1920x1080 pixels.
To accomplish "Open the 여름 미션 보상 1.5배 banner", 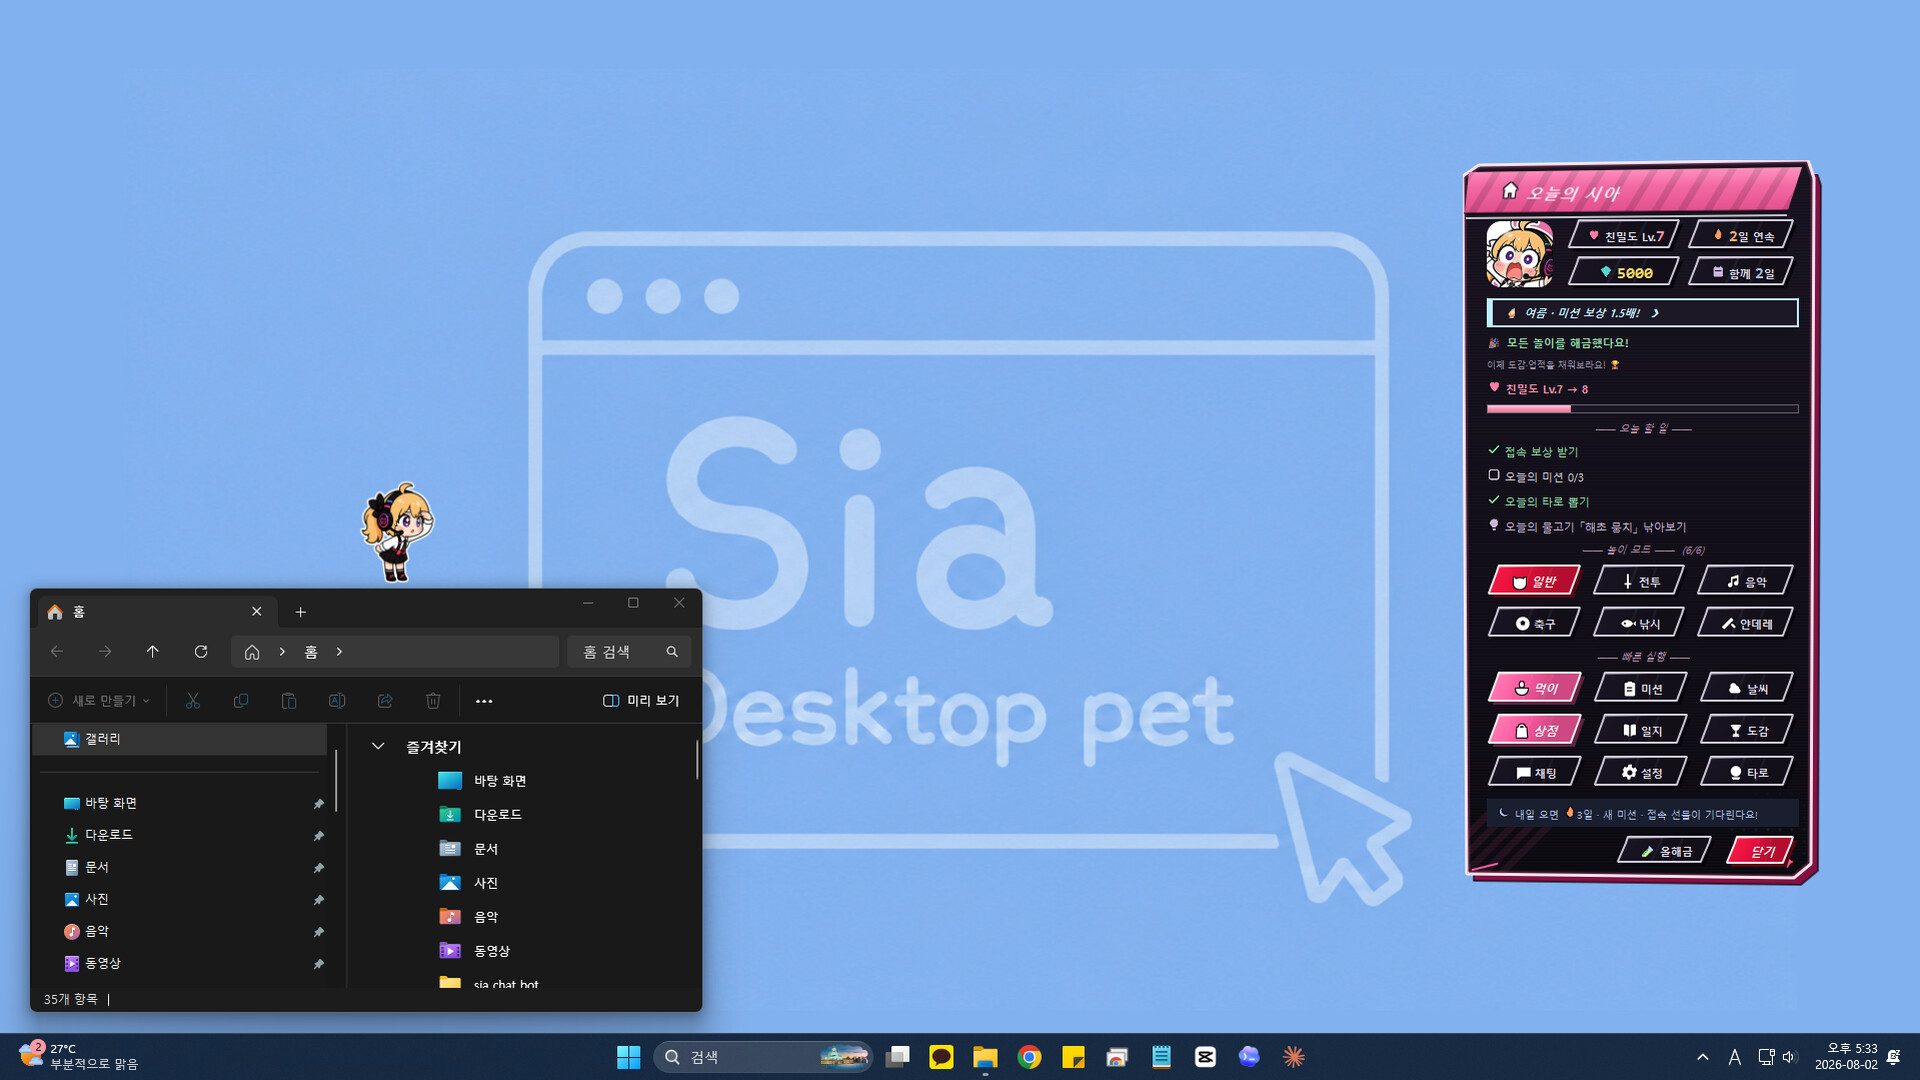I will [x=1642, y=313].
